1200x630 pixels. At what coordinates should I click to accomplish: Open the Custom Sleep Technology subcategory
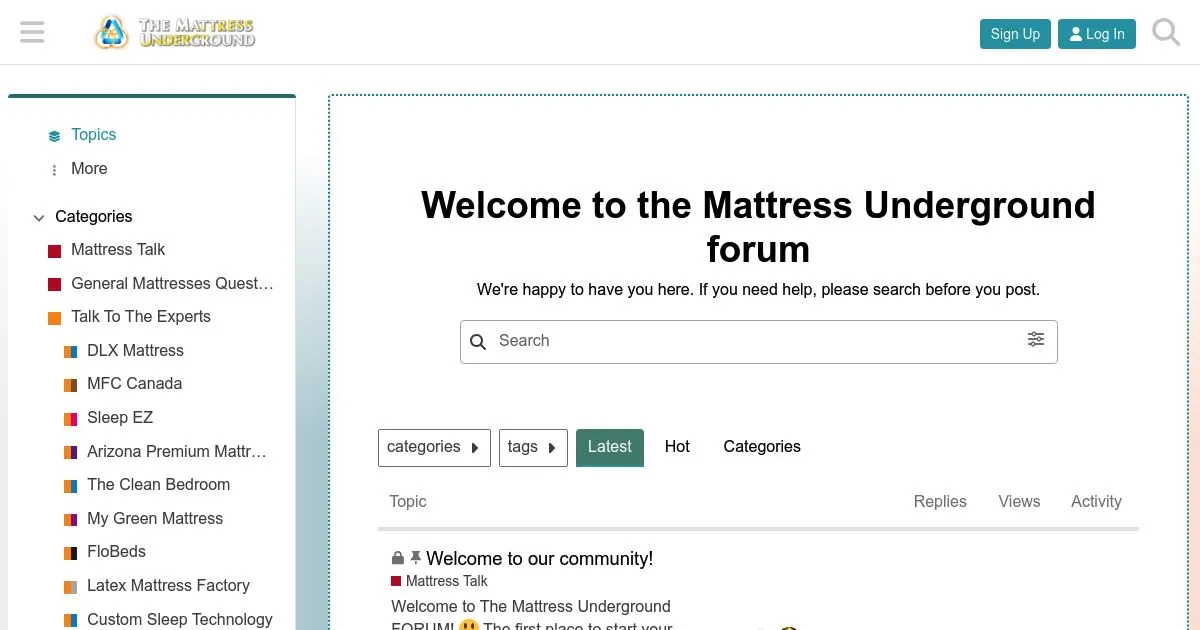coord(180,620)
